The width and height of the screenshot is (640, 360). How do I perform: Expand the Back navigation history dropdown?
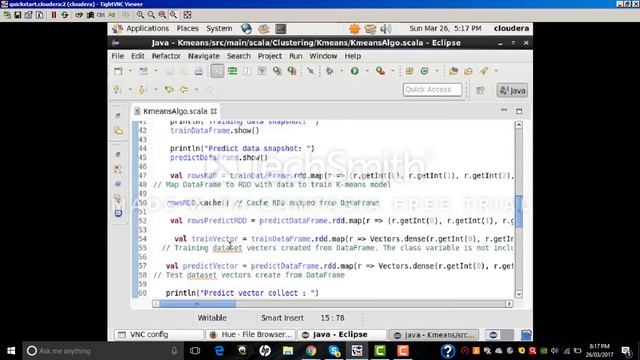point(196,89)
